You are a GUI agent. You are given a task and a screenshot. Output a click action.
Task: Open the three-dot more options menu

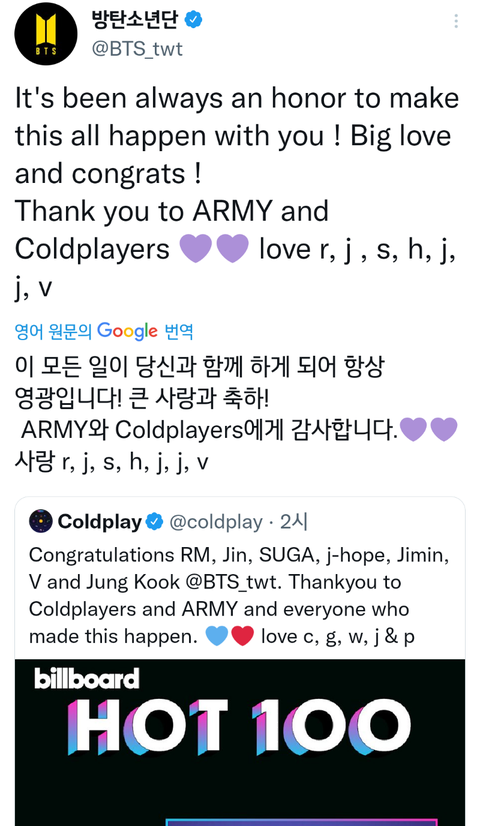[455, 21]
